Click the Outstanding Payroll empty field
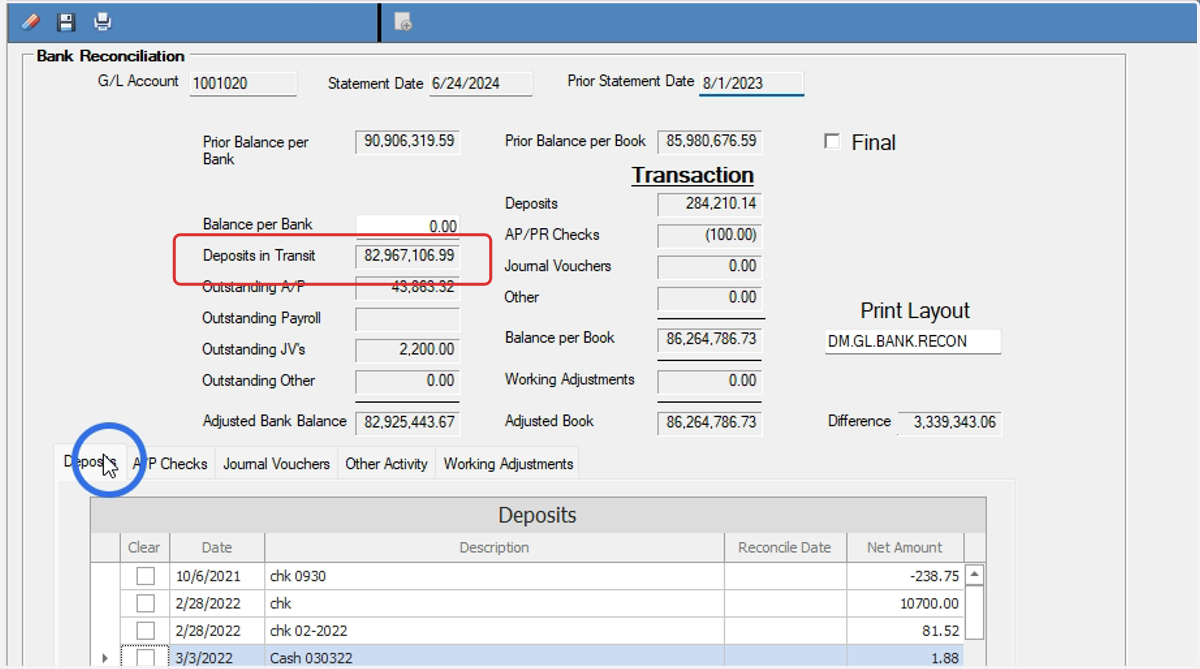Image resolution: width=1200 pixels, height=669 pixels. [x=408, y=319]
